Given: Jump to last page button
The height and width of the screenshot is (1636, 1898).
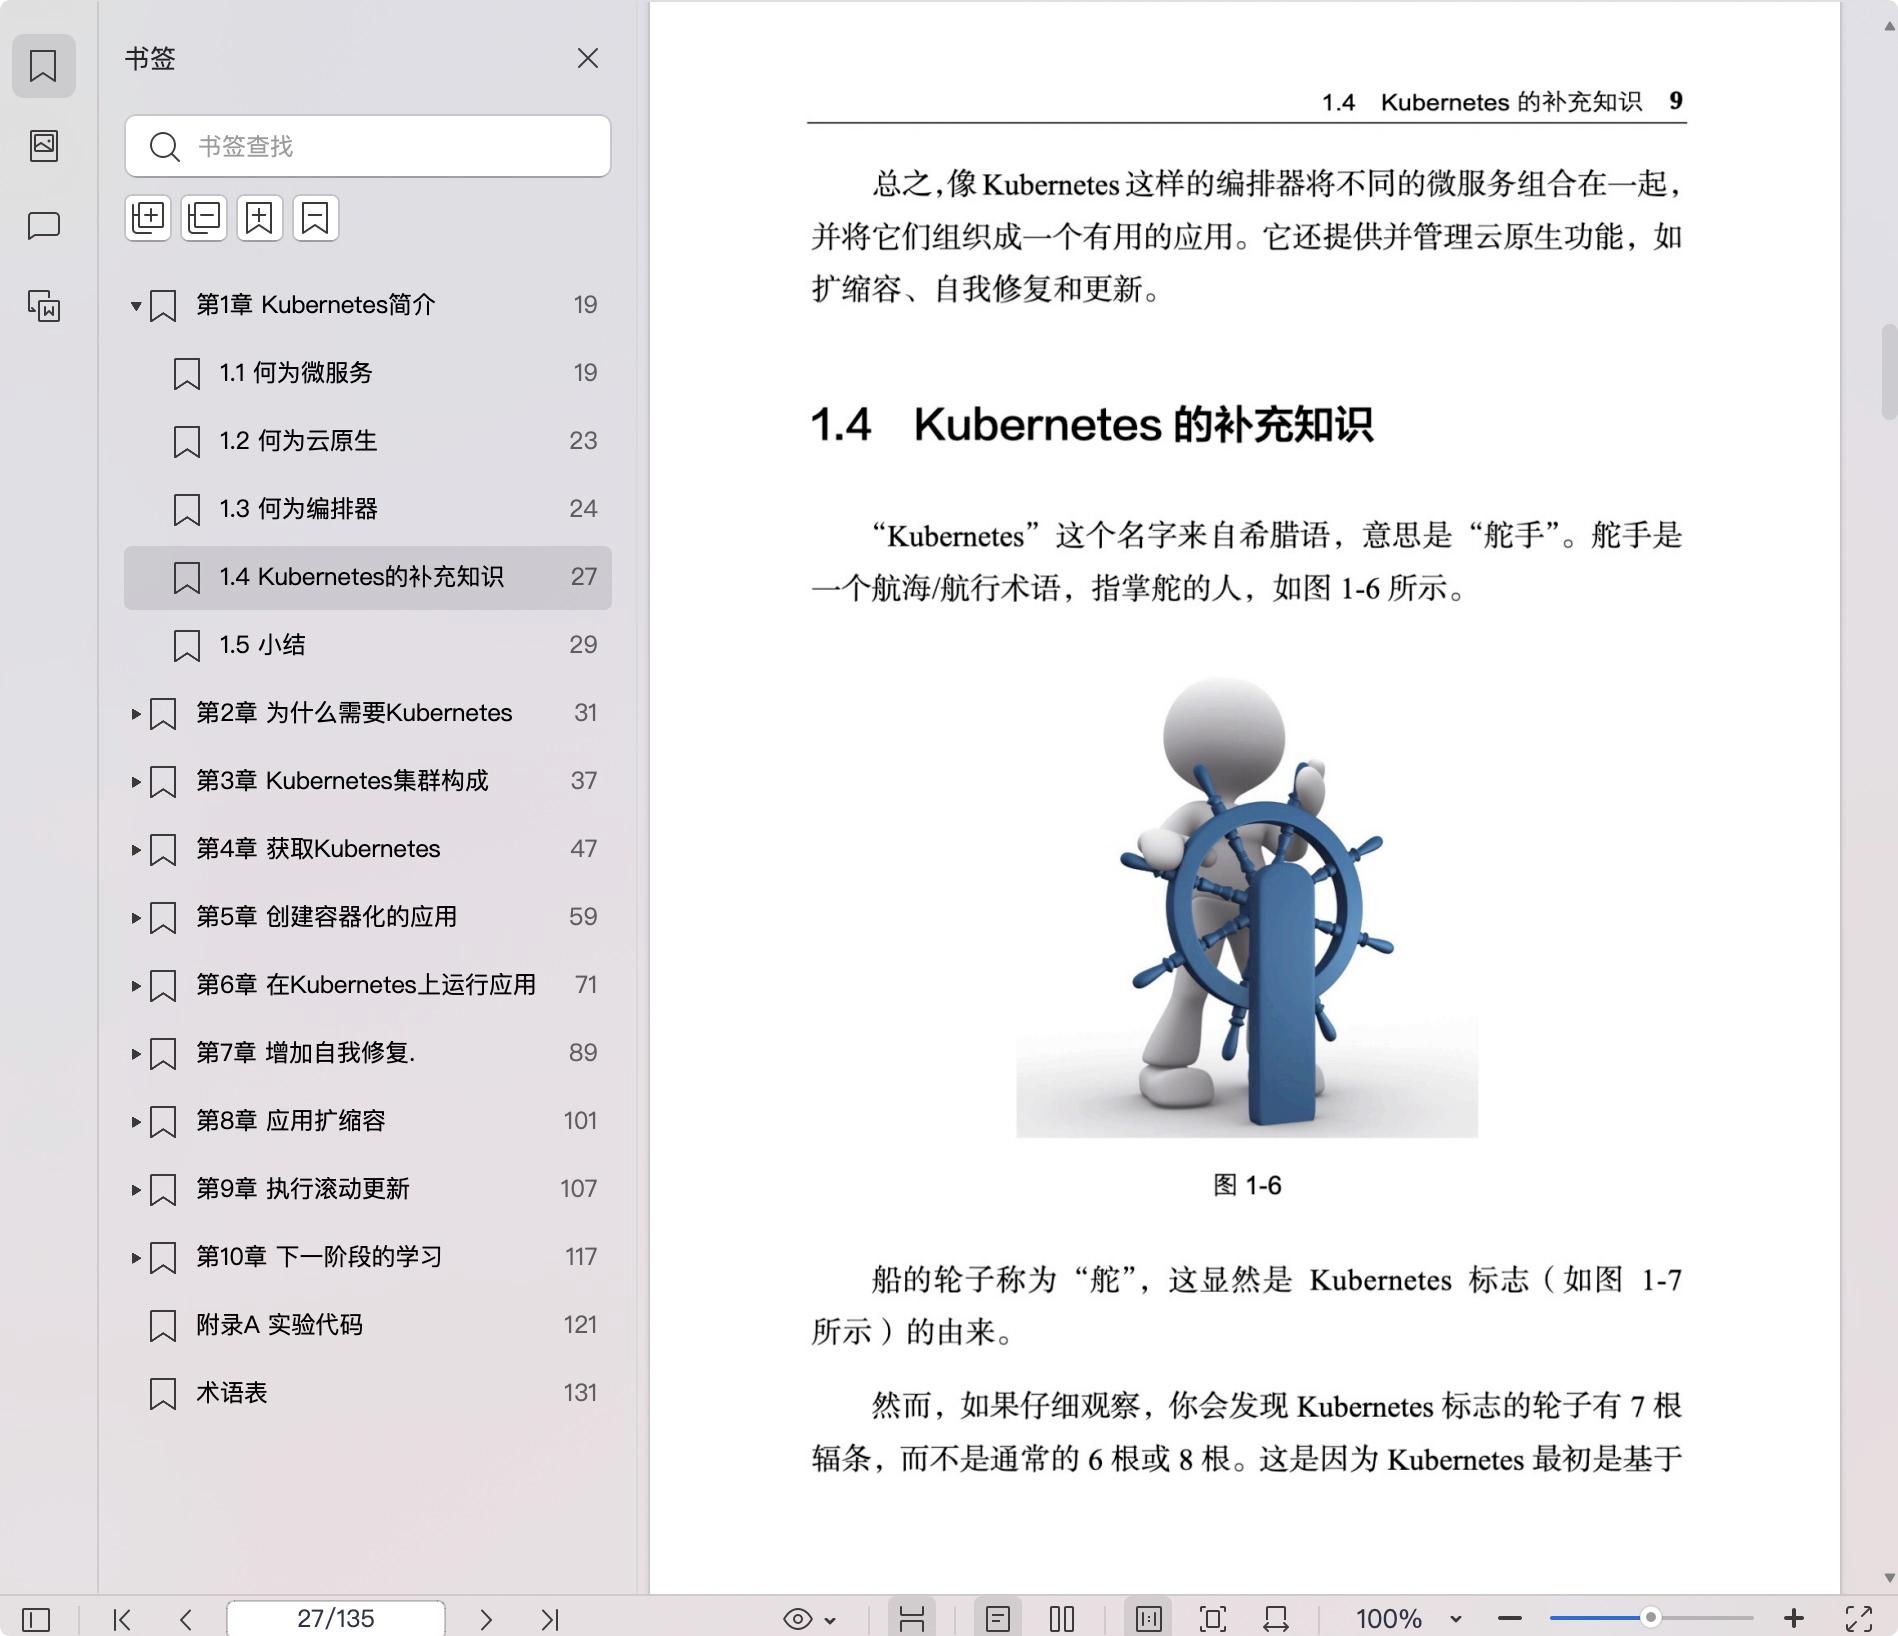Looking at the screenshot, I should (x=550, y=1619).
